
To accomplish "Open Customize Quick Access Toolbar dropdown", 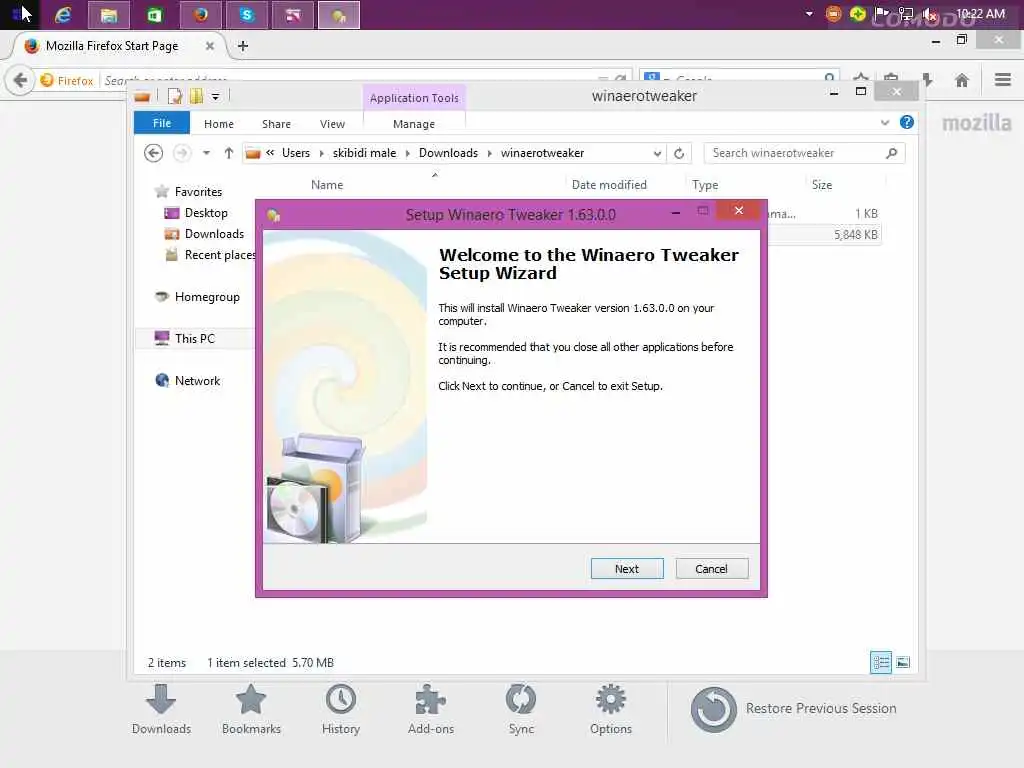I will click(216, 97).
